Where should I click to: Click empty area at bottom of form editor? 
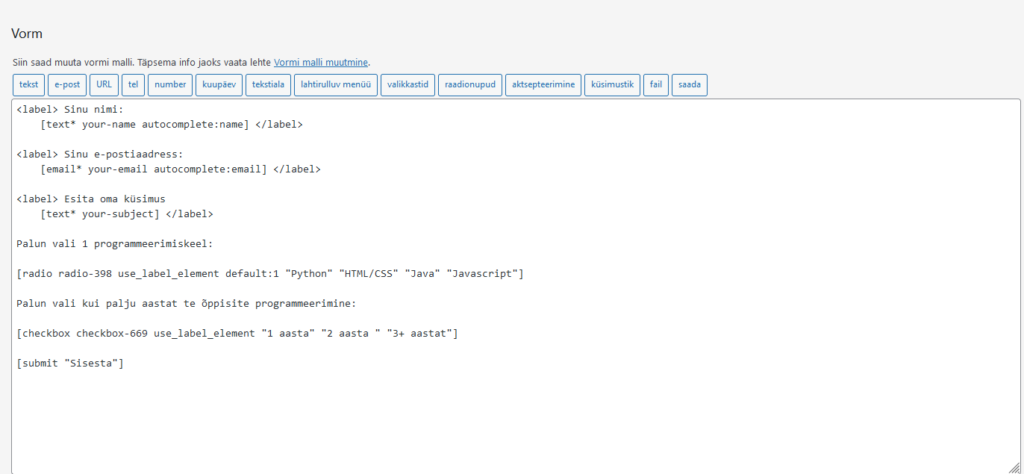point(500,430)
